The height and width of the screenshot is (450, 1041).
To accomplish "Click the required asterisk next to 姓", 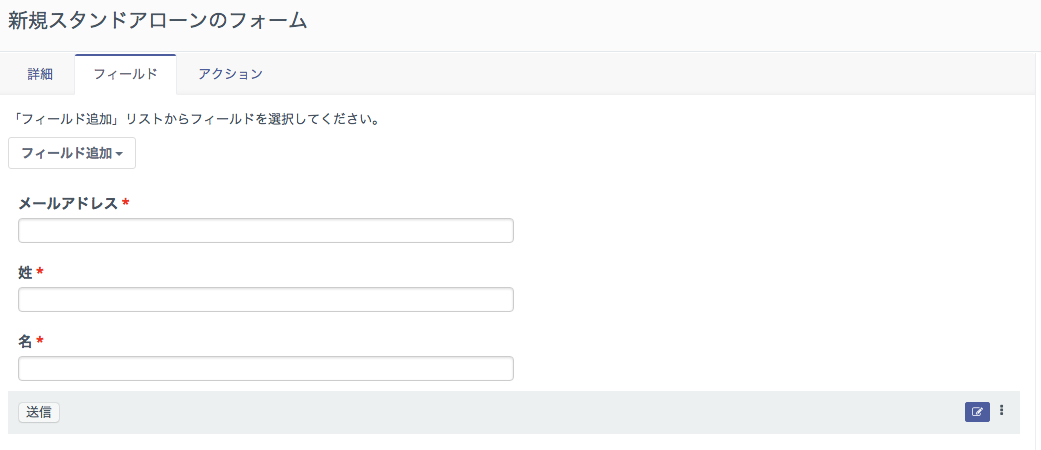I will pos(40,272).
